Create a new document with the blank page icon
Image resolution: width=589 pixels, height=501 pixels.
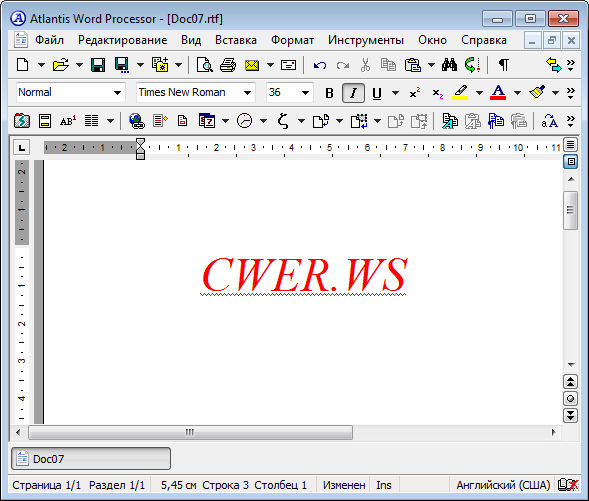[x=23, y=65]
